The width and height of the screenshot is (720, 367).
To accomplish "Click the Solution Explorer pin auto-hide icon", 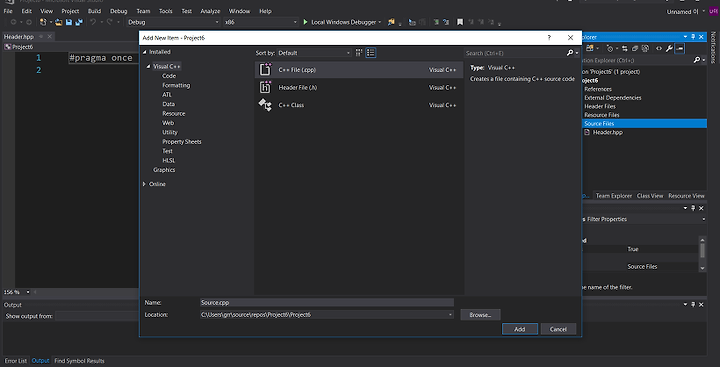I will (x=693, y=37).
